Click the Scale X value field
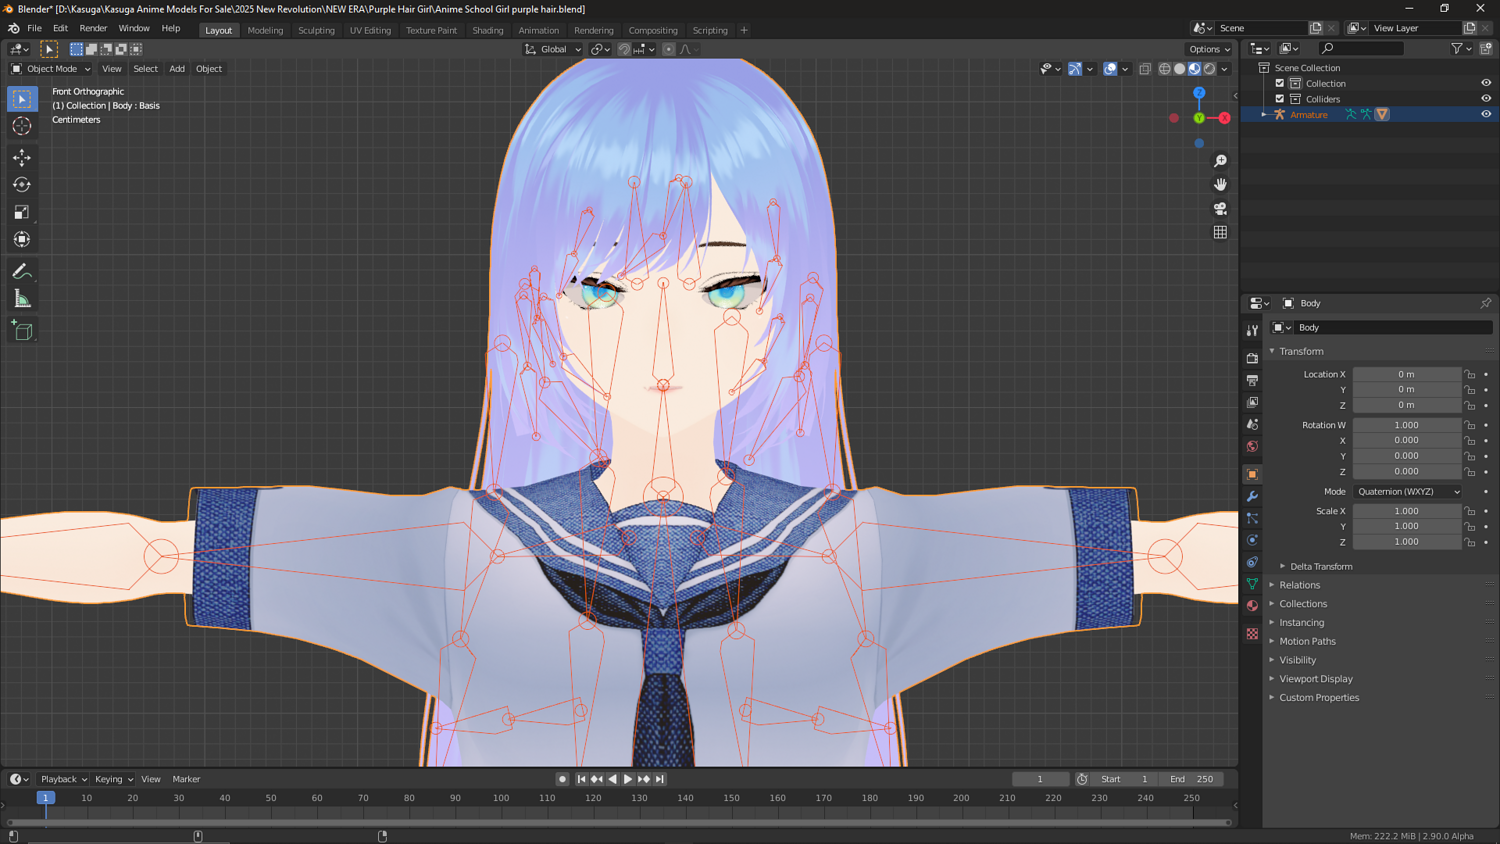Image resolution: width=1500 pixels, height=844 pixels. (x=1407, y=511)
